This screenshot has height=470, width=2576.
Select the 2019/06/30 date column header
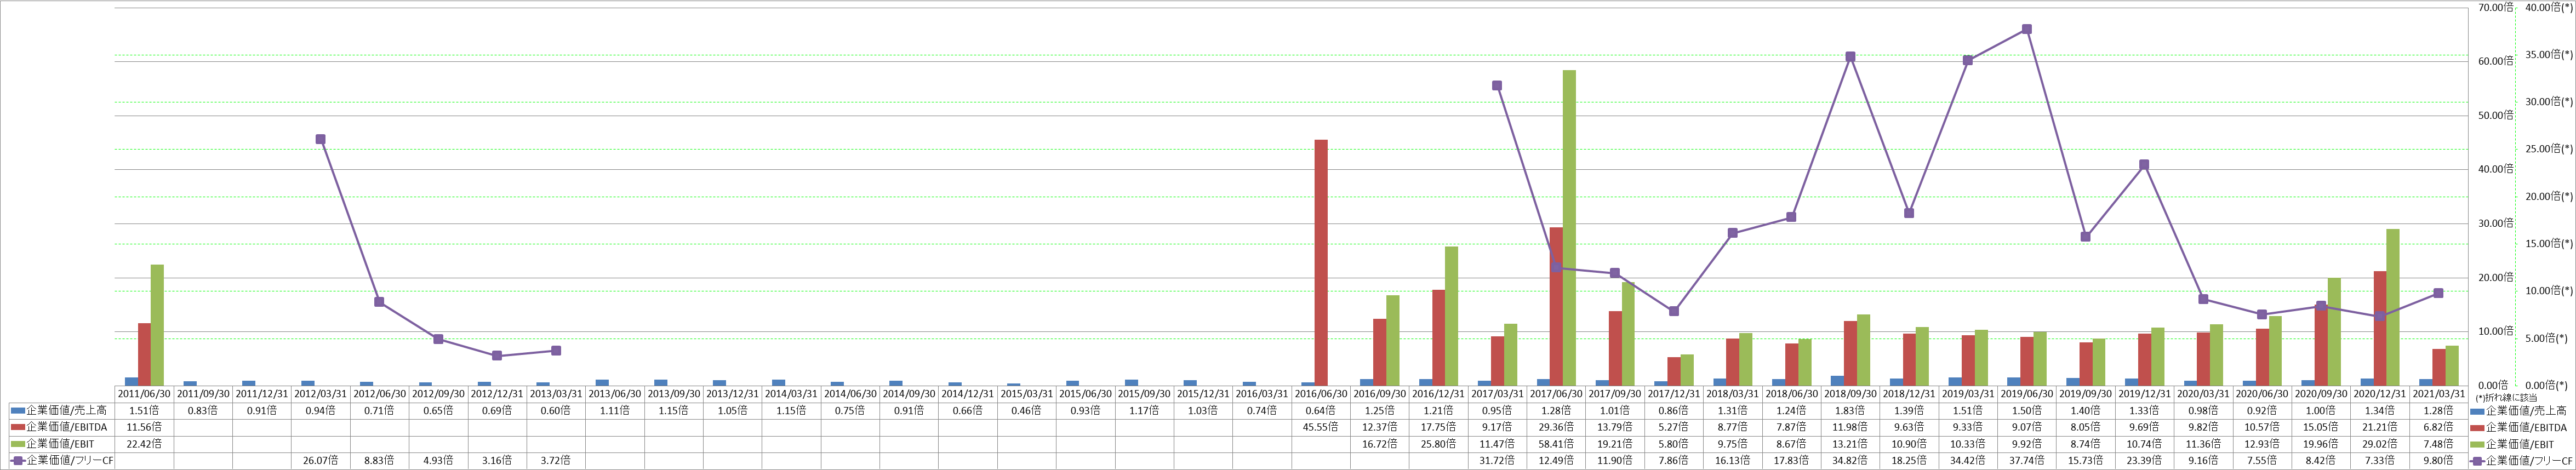click(2026, 394)
